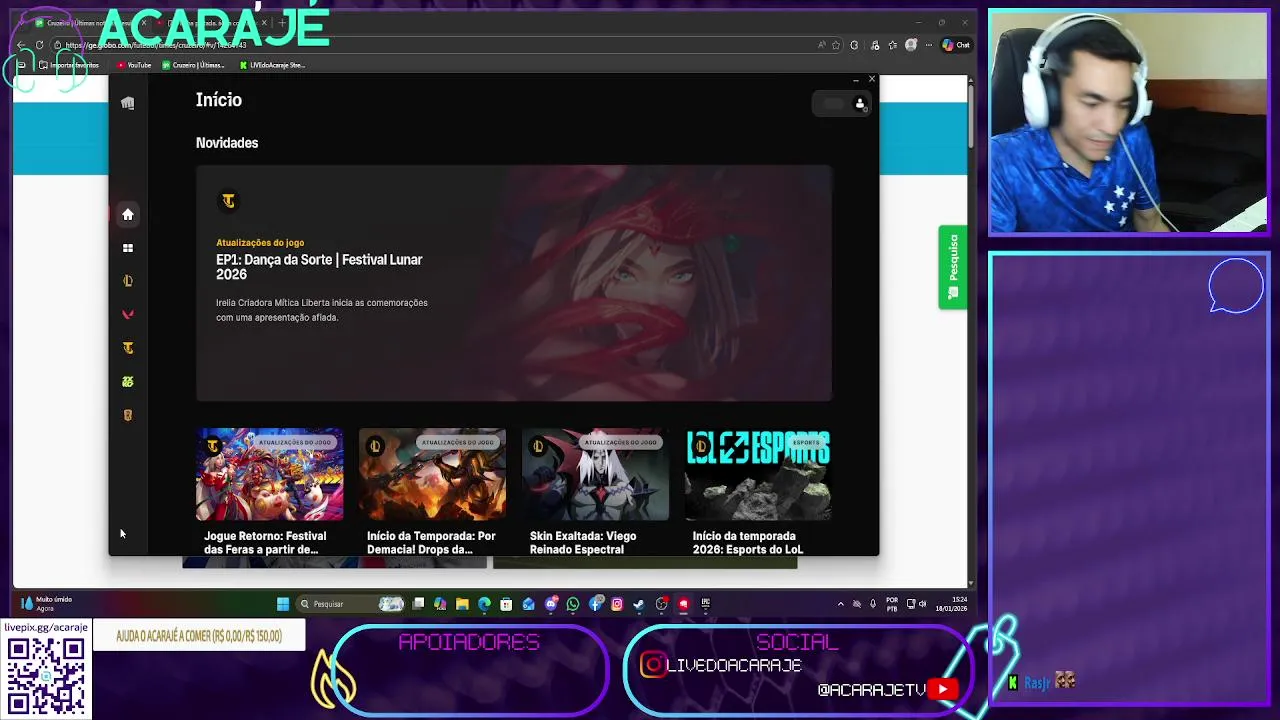This screenshot has width=1280, height=720.
Task: Open the Copilot taskbar icon
Action: pos(439,603)
